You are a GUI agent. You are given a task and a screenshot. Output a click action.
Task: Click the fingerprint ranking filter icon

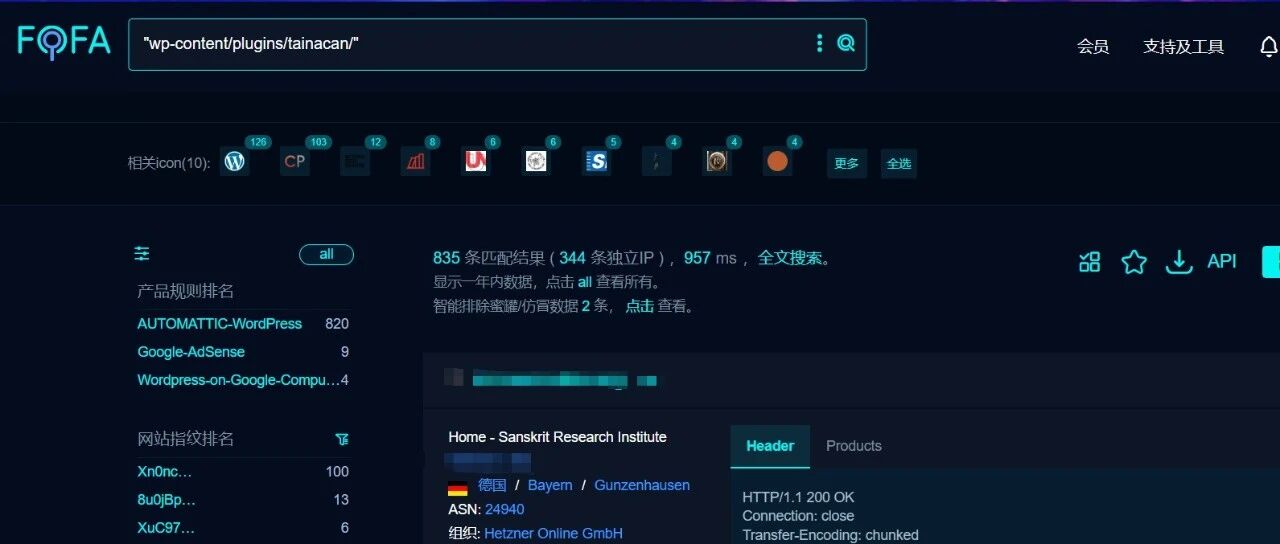(x=342, y=439)
